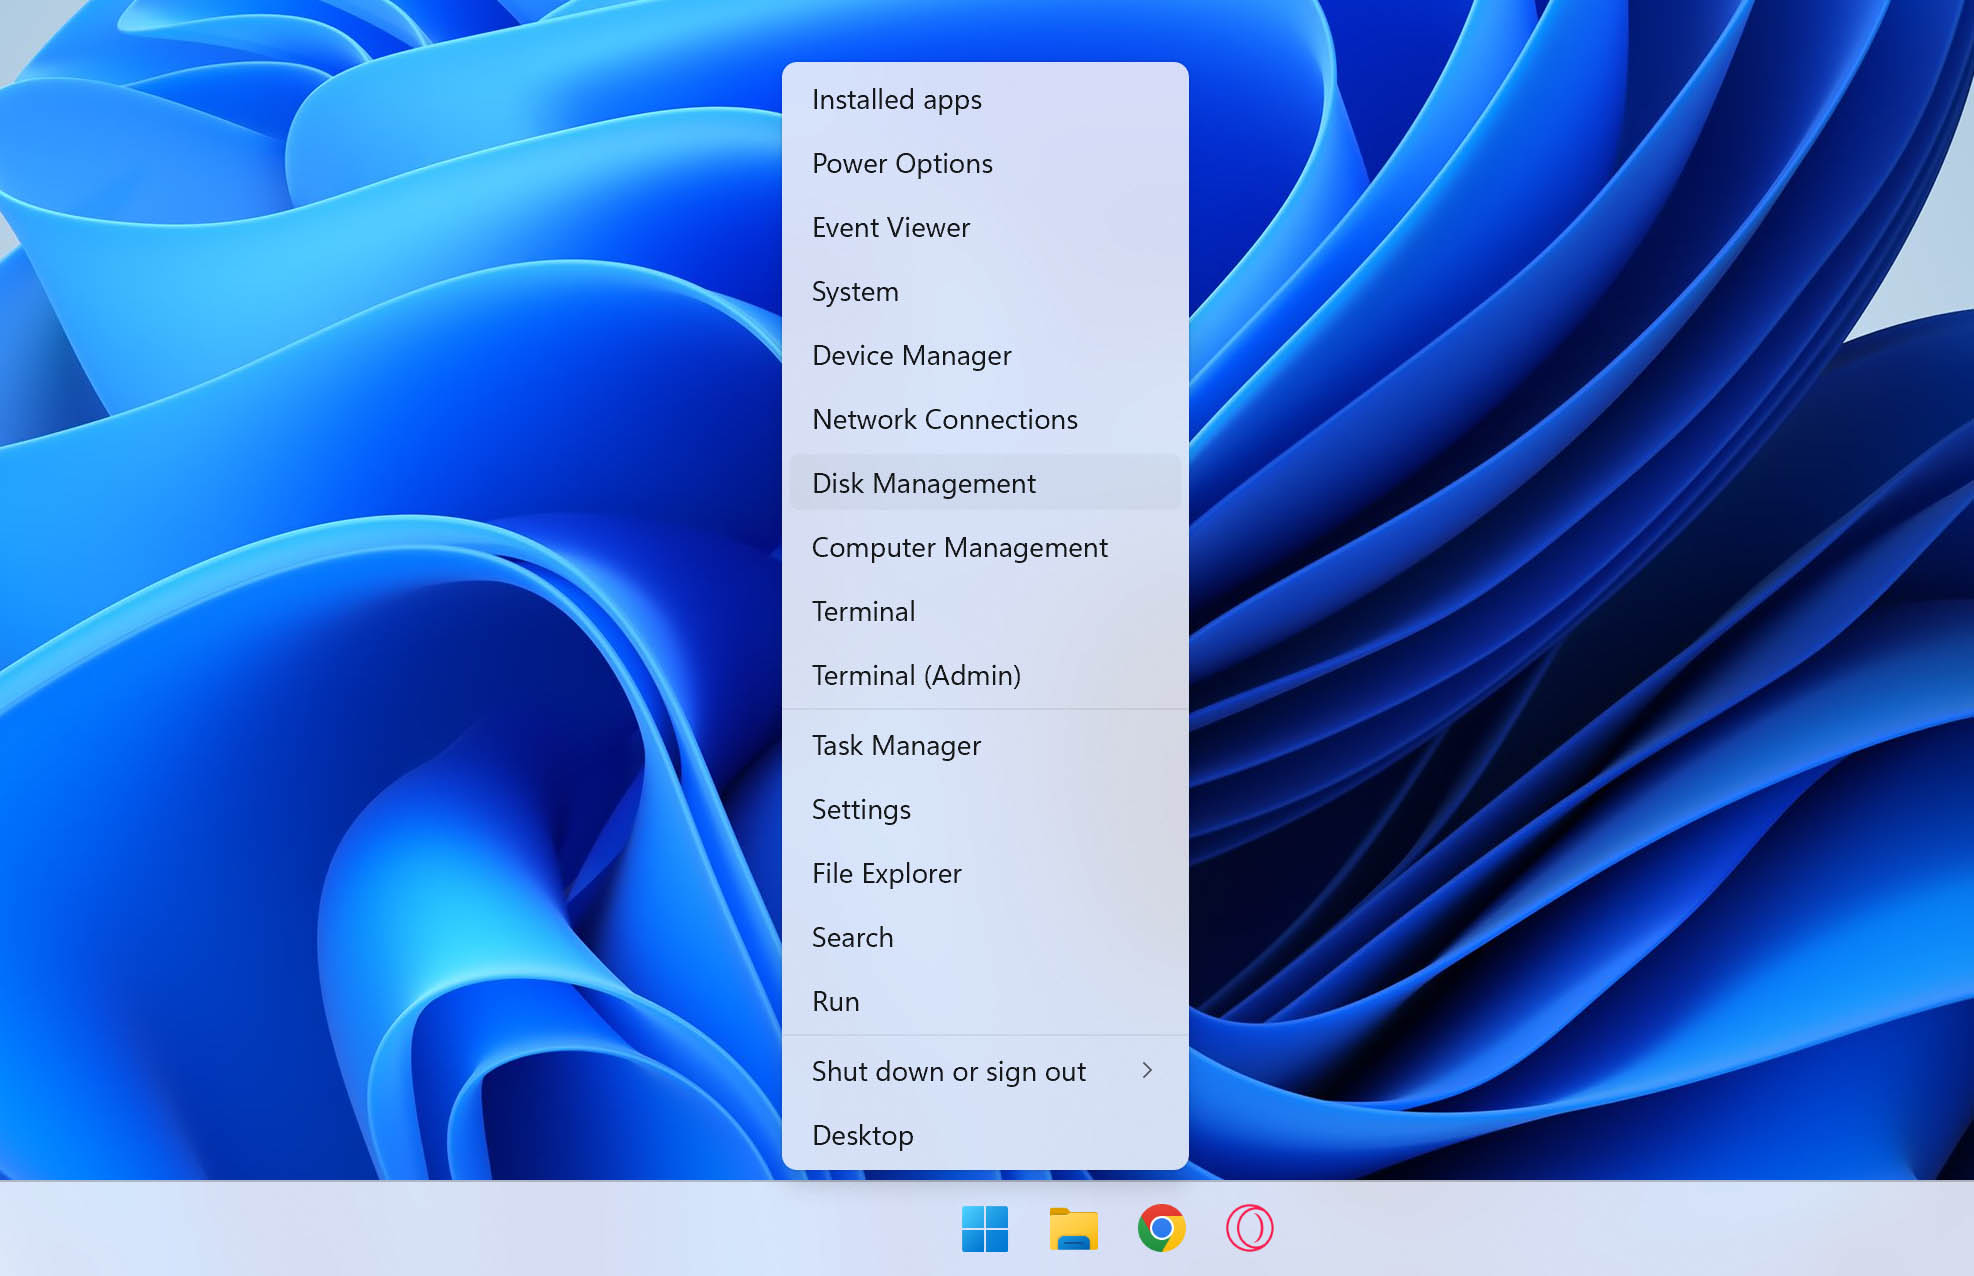Open the System menu entry
Image resolution: width=1974 pixels, height=1276 pixels.
[855, 292]
